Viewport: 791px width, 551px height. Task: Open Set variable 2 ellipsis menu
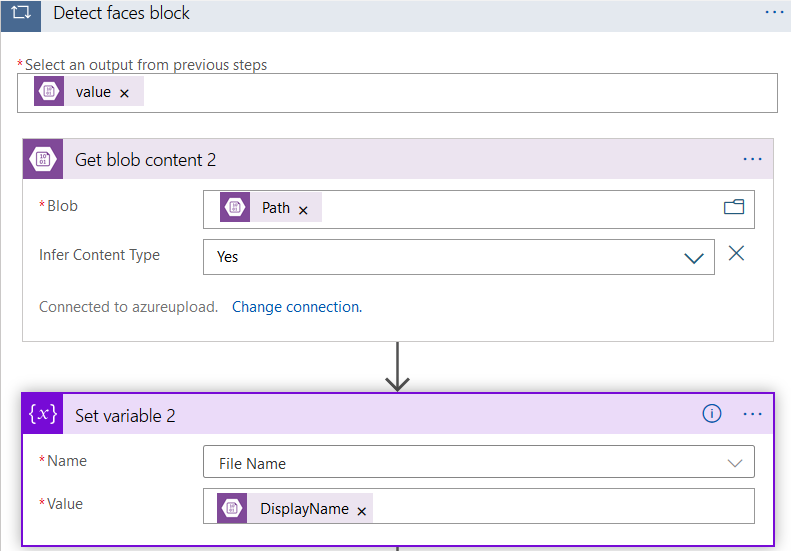(752, 414)
